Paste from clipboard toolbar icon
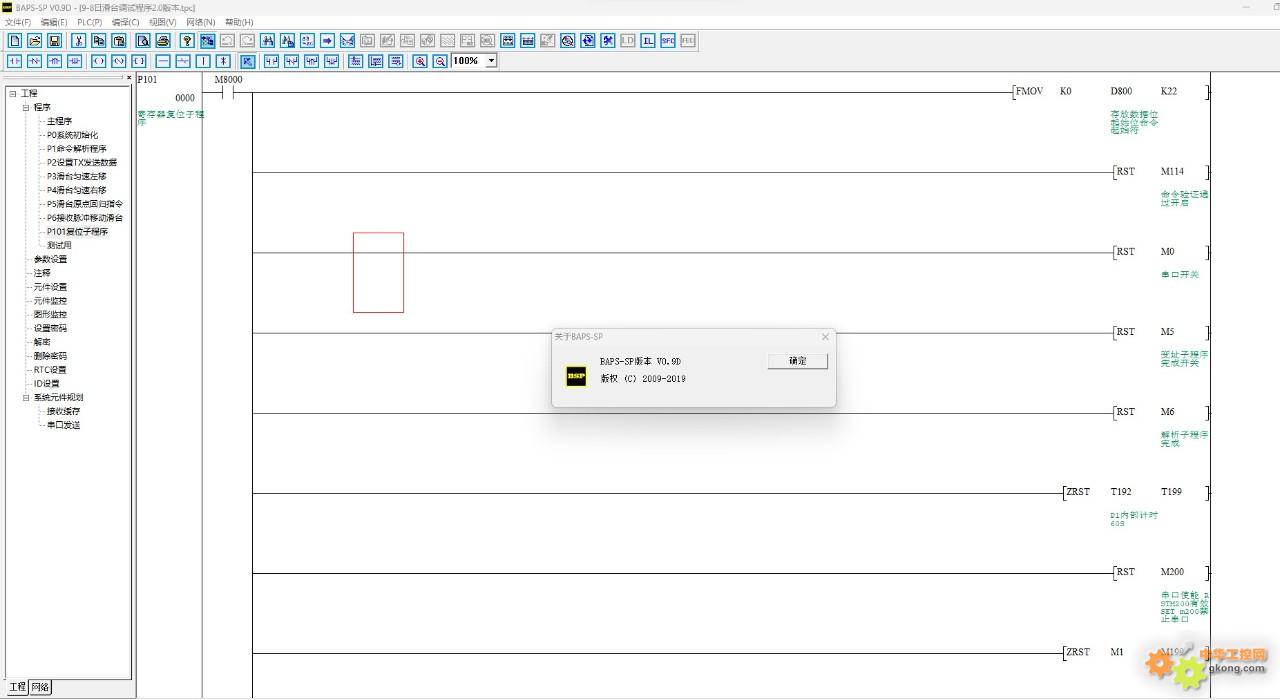This screenshot has width=1280, height=700. pos(118,41)
